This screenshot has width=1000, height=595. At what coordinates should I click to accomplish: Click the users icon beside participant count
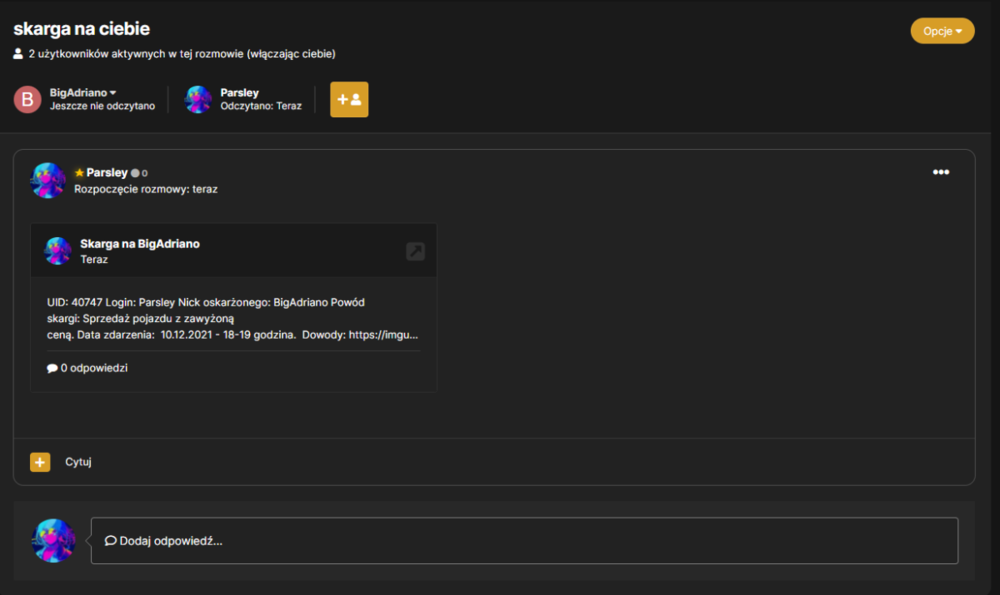coord(18,54)
